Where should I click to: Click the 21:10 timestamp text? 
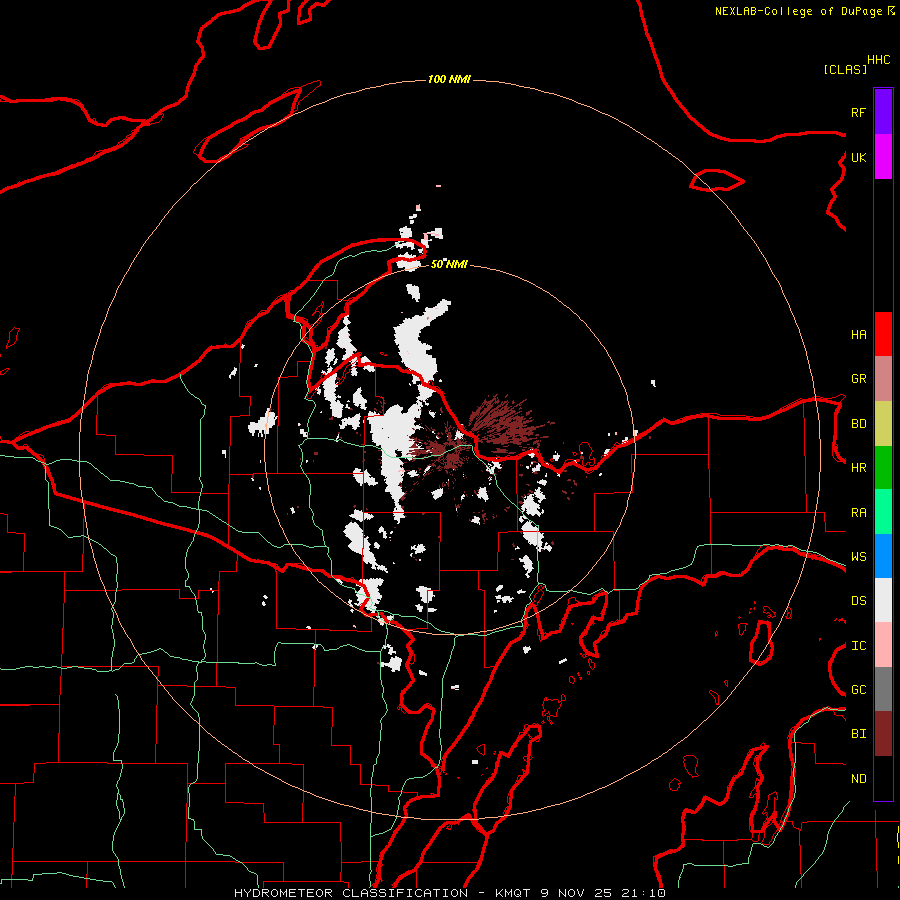643,893
